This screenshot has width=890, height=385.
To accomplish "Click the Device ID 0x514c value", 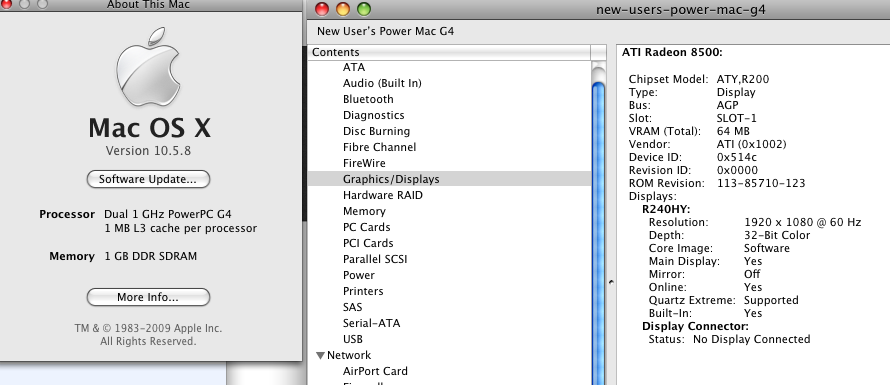I will tap(736, 157).
